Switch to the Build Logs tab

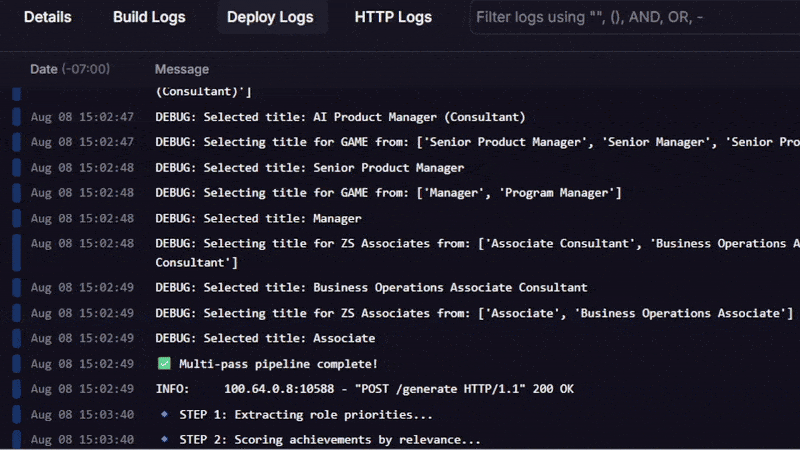pyautogui.click(x=149, y=17)
